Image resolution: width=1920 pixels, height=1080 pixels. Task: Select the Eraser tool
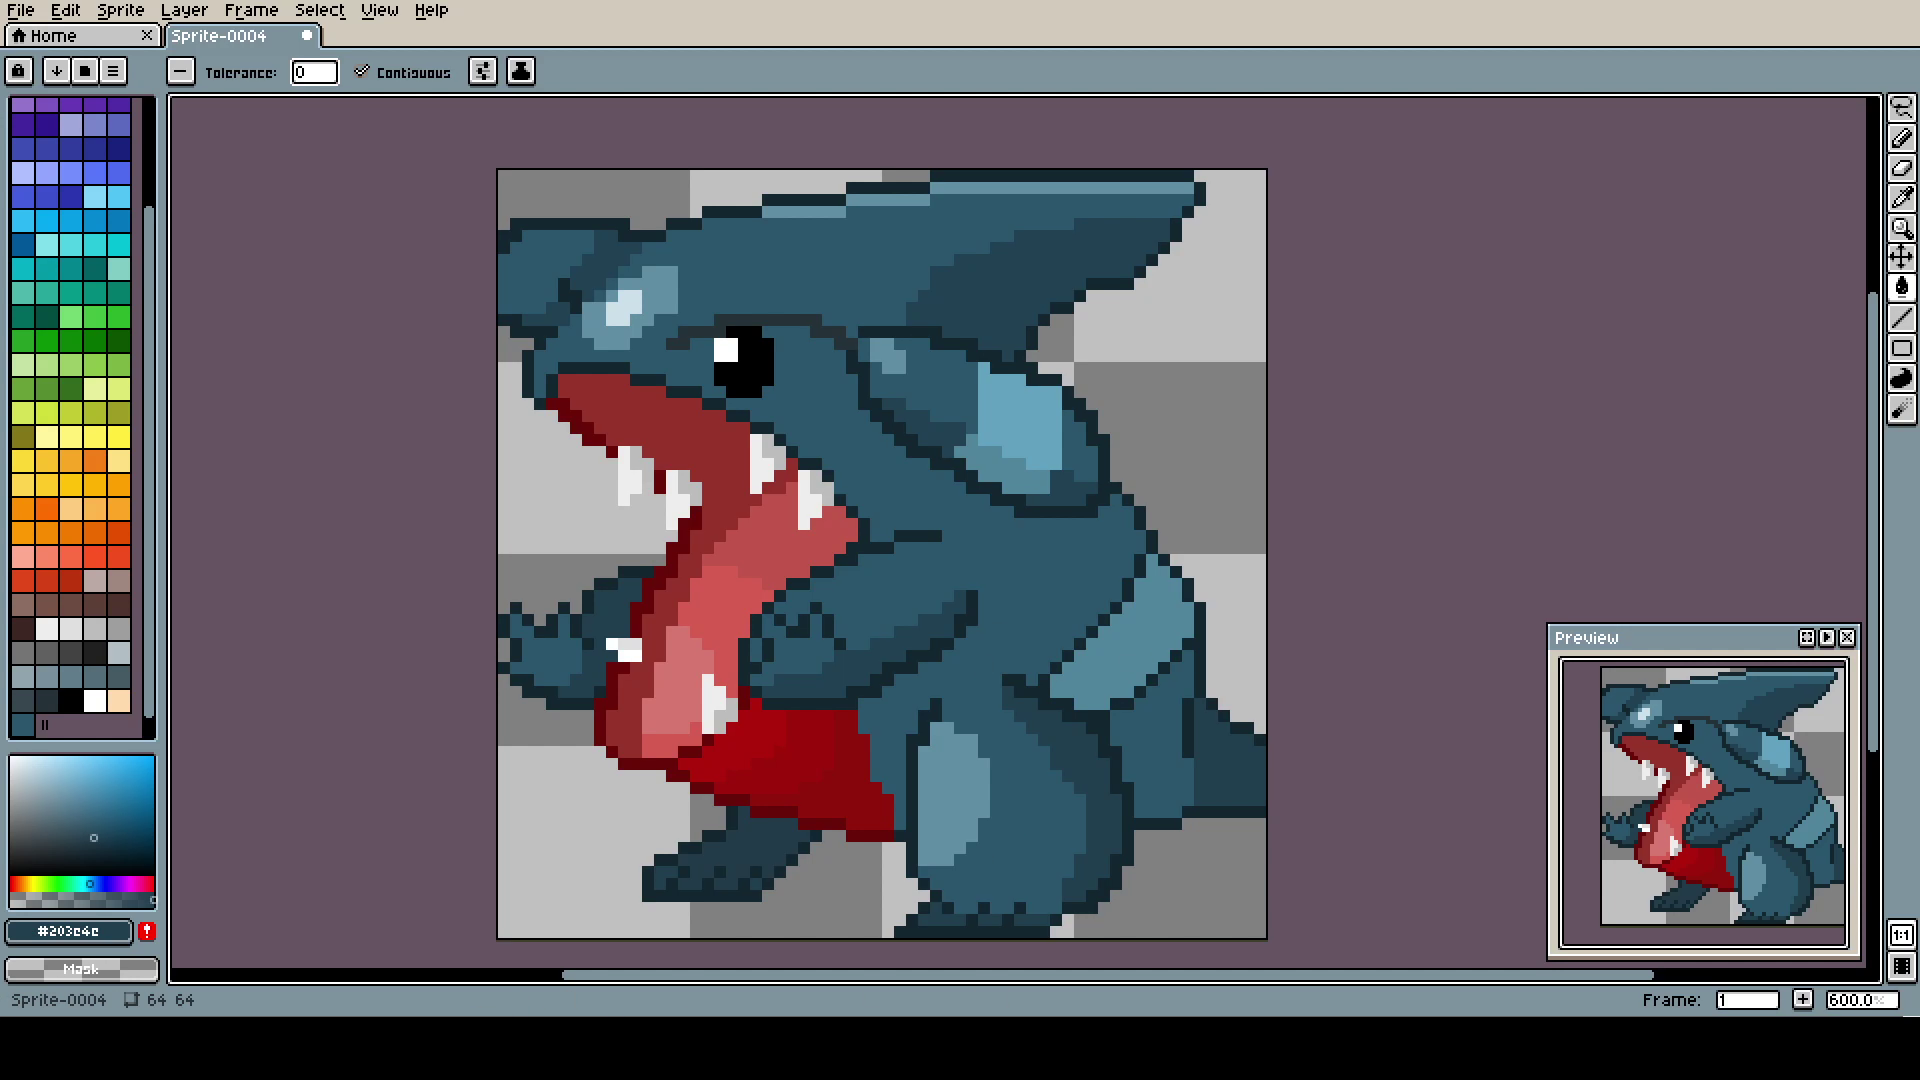[x=1901, y=168]
